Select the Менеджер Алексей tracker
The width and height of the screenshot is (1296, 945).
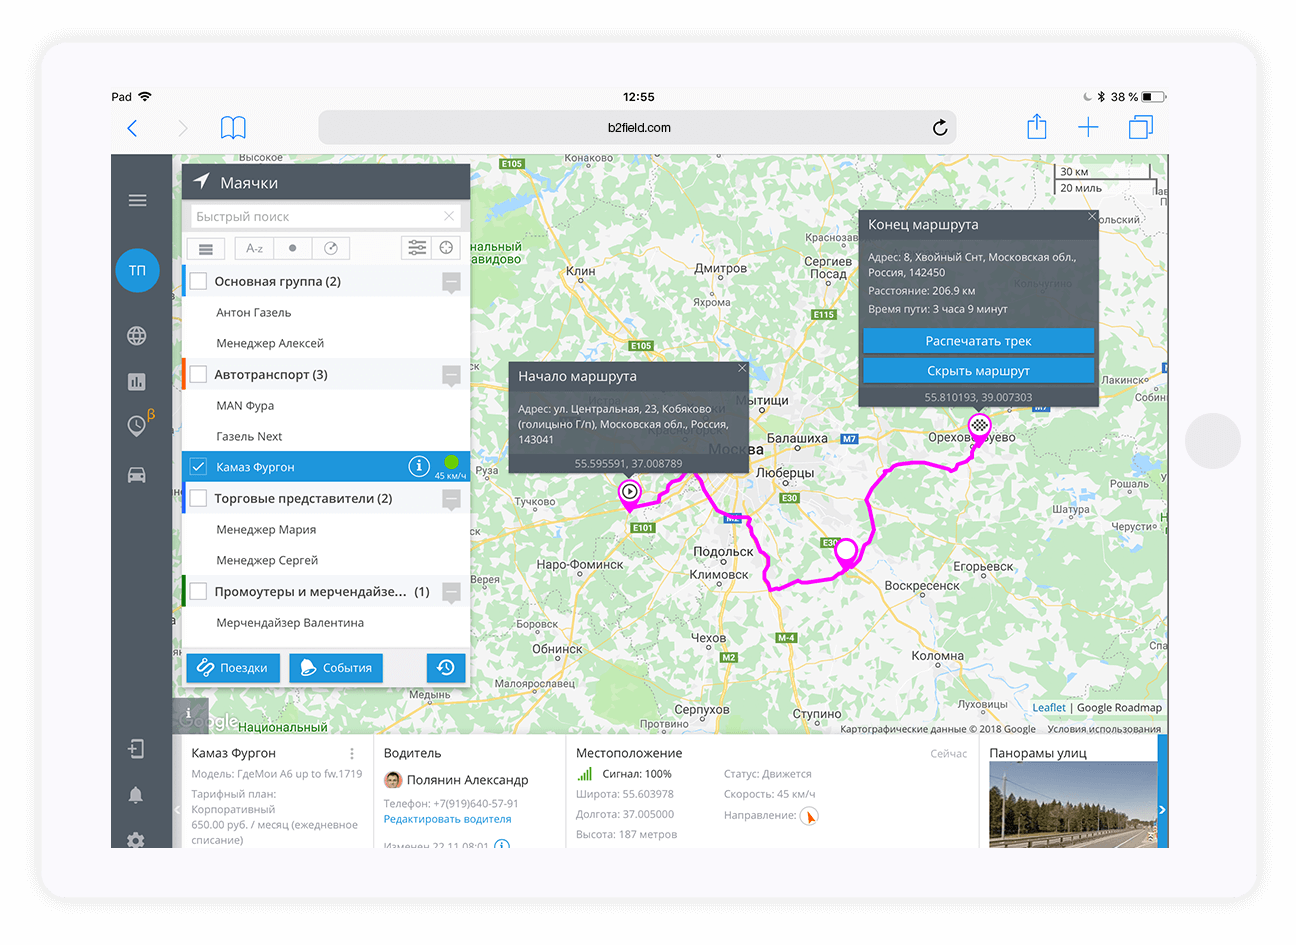click(x=326, y=343)
